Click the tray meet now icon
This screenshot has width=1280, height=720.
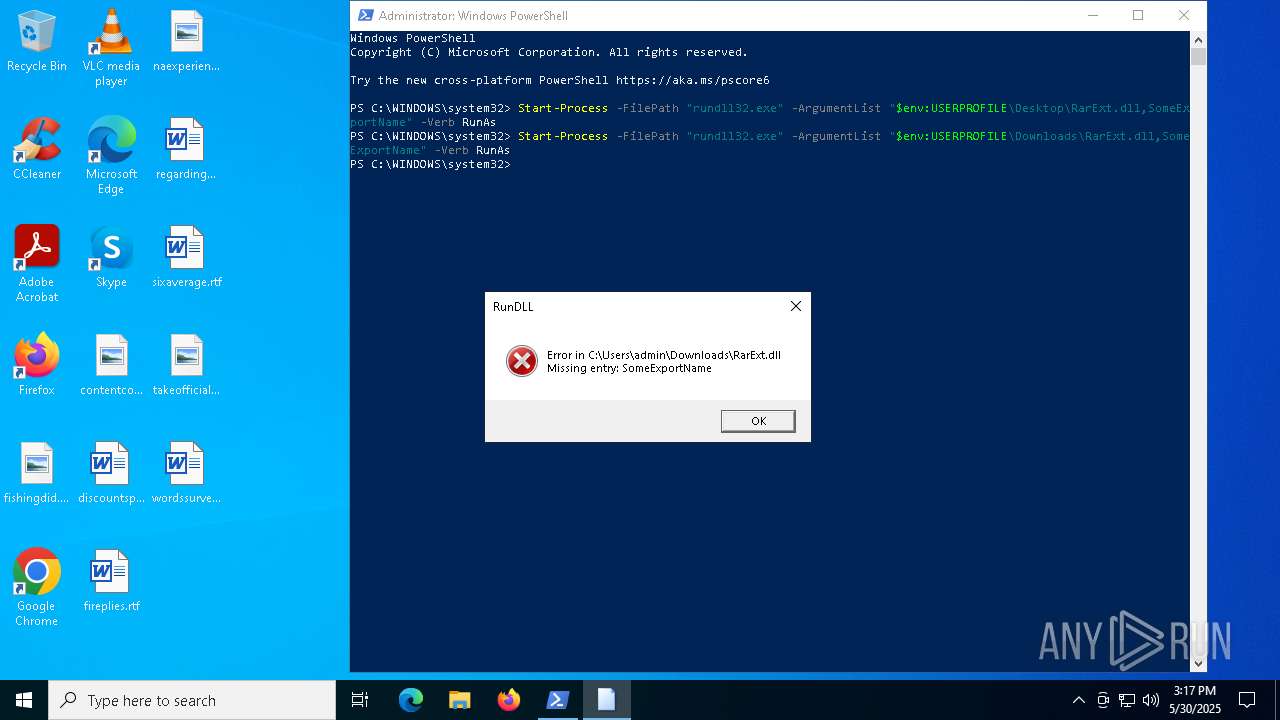pos(1103,700)
